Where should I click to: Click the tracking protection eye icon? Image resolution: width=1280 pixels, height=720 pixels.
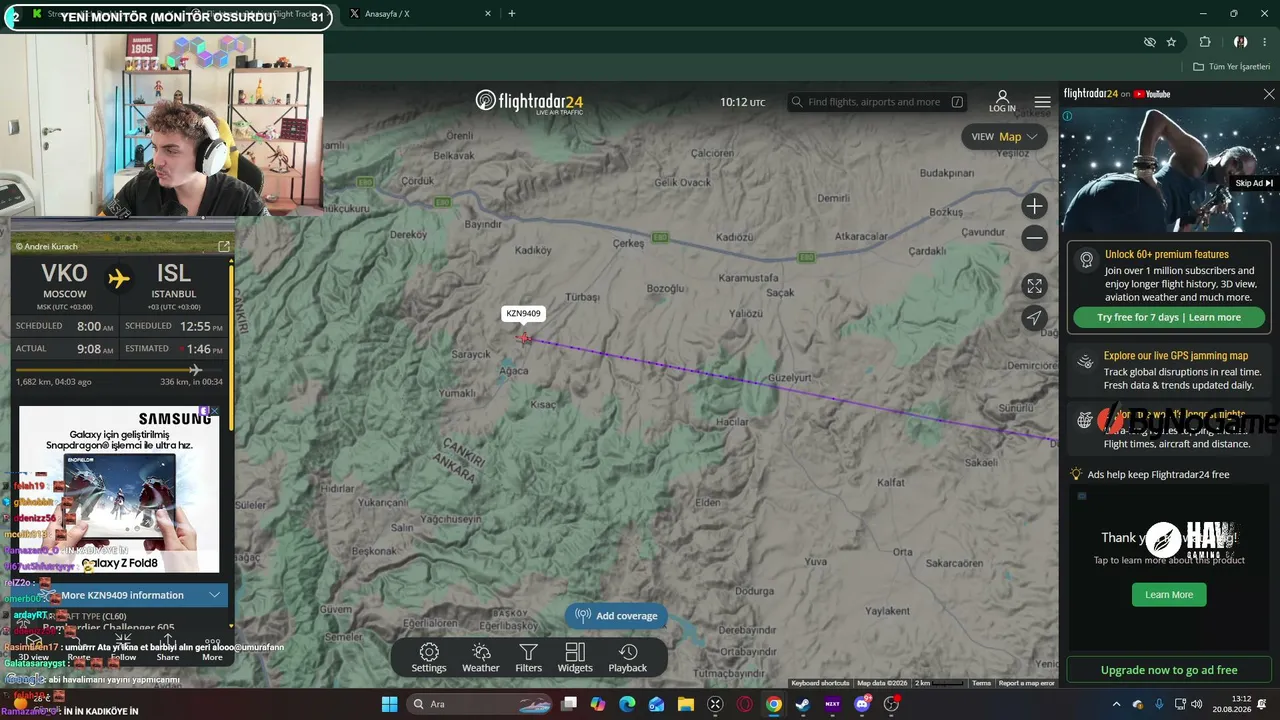(x=1150, y=42)
